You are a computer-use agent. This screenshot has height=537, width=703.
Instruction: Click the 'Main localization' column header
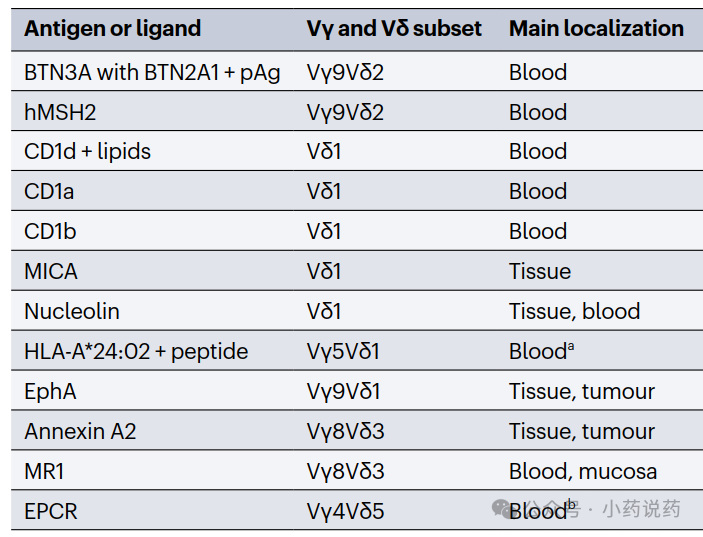click(596, 29)
